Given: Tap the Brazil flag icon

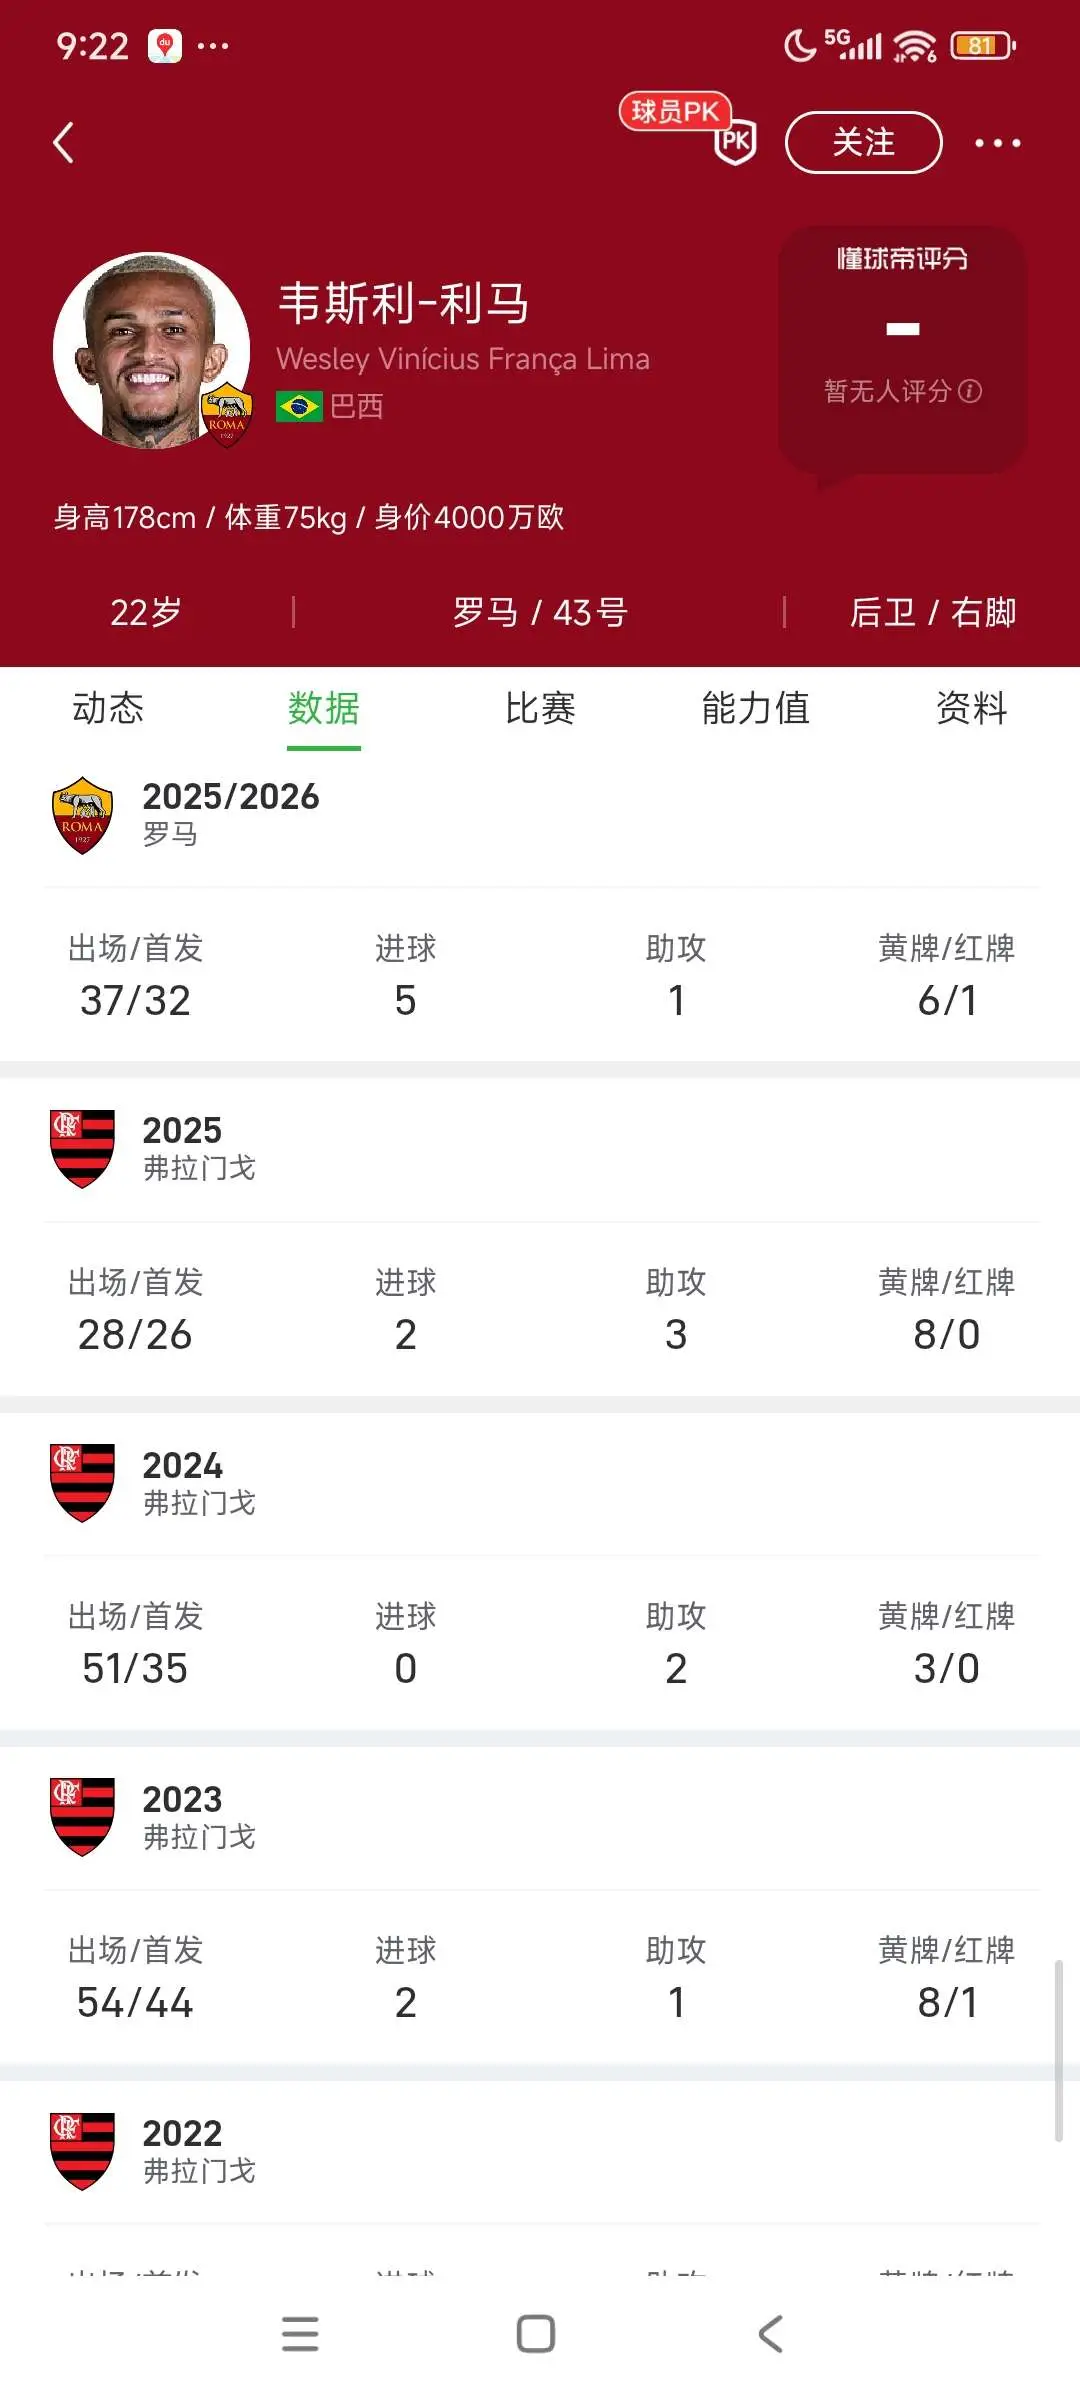Looking at the screenshot, I should pos(299,406).
